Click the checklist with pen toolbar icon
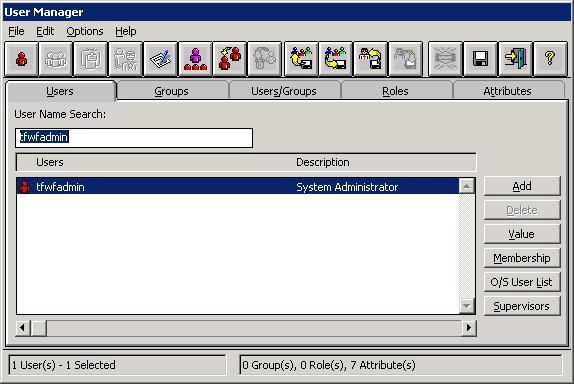This screenshot has width=574, height=384. coord(160,59)
